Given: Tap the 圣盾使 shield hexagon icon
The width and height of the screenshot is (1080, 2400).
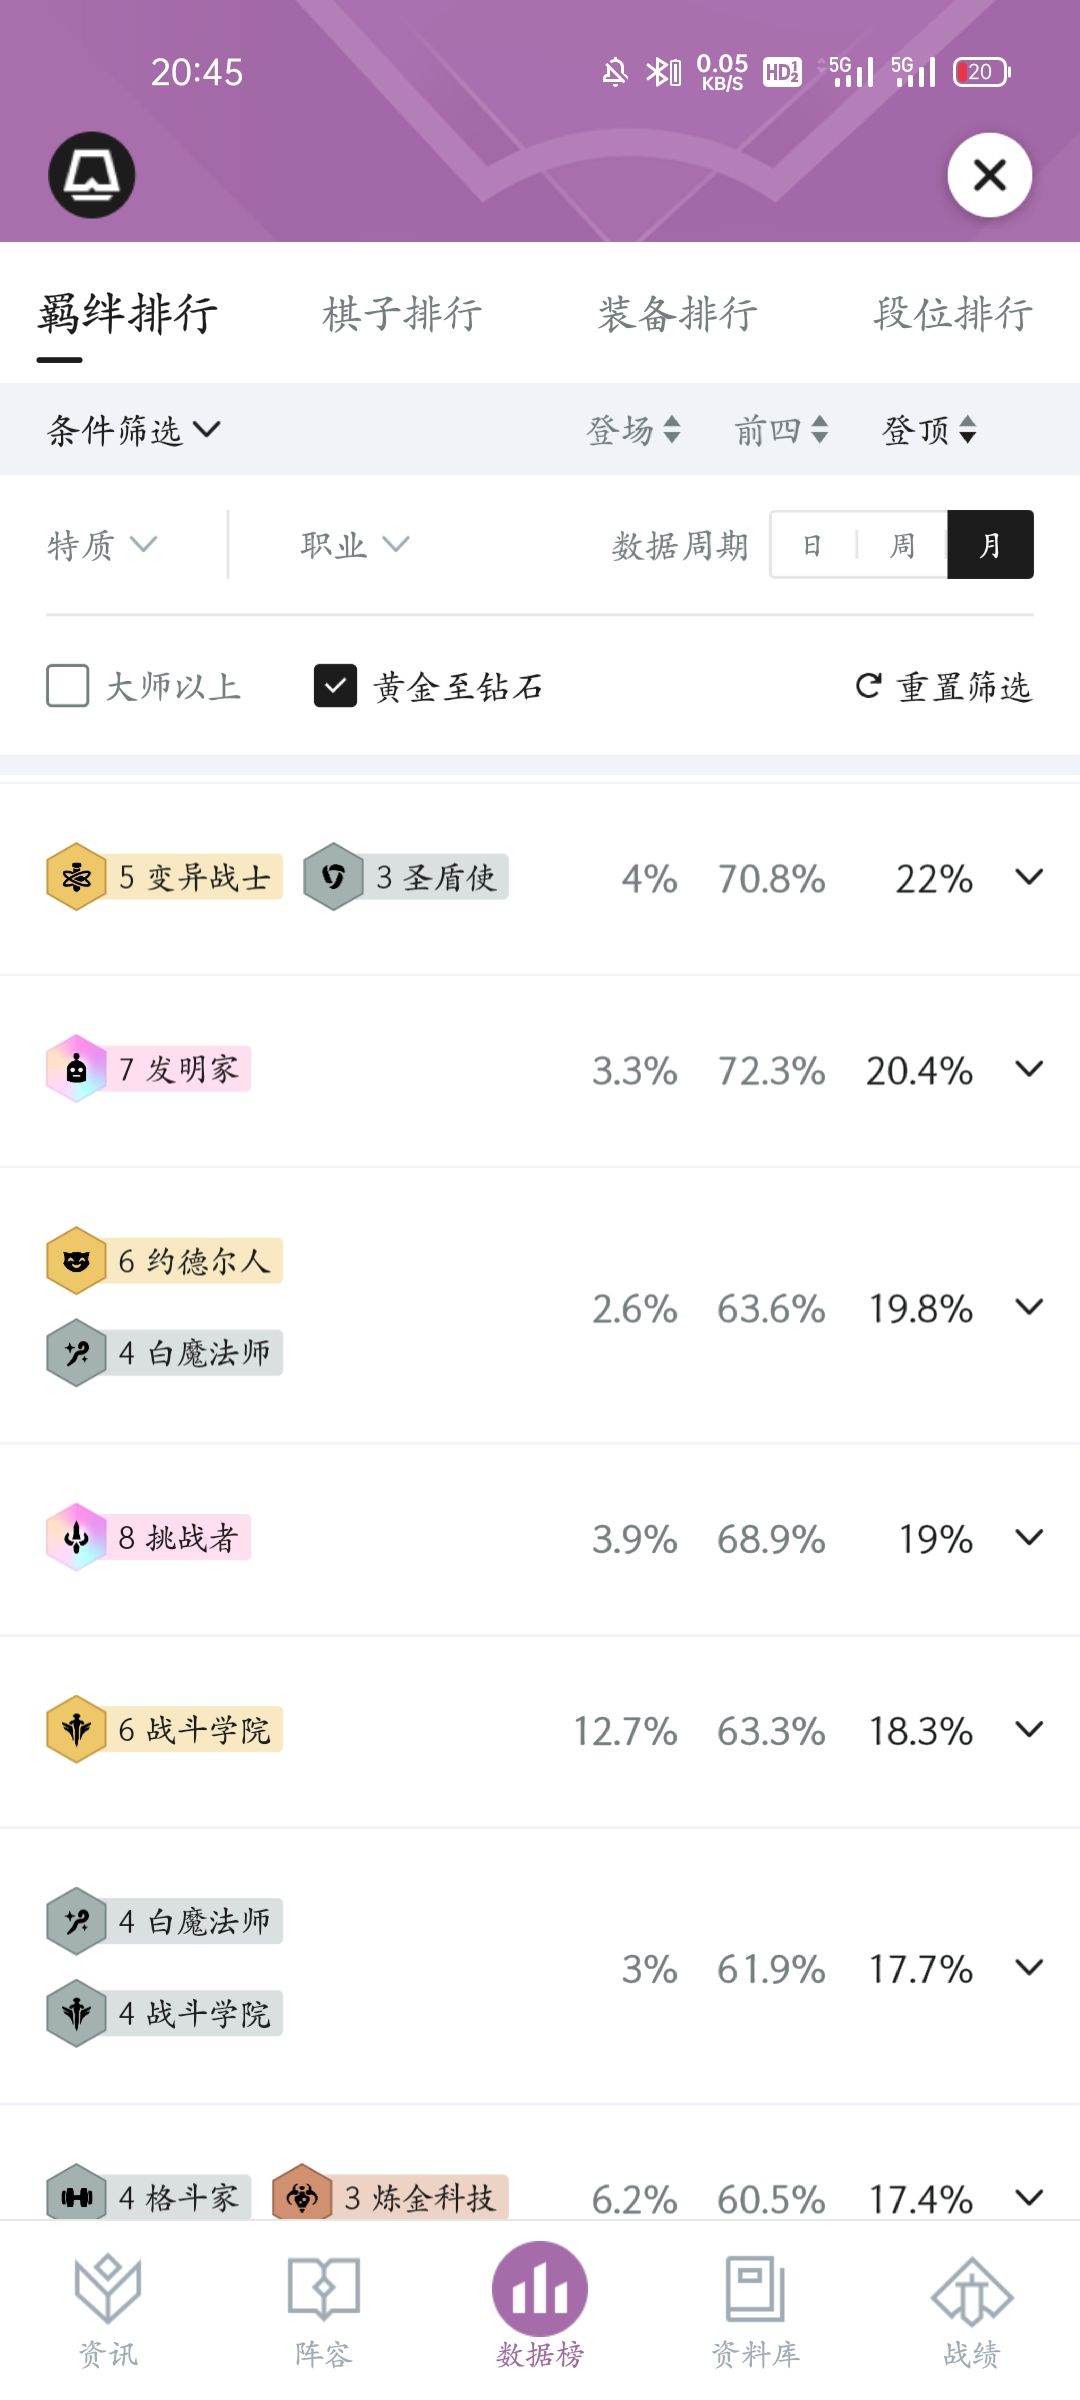Looking at the screenshot, I should 333,877.
